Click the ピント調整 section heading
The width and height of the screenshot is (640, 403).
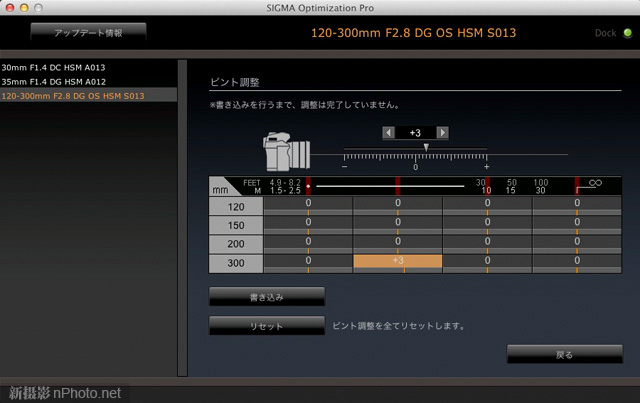pos(235,82)
